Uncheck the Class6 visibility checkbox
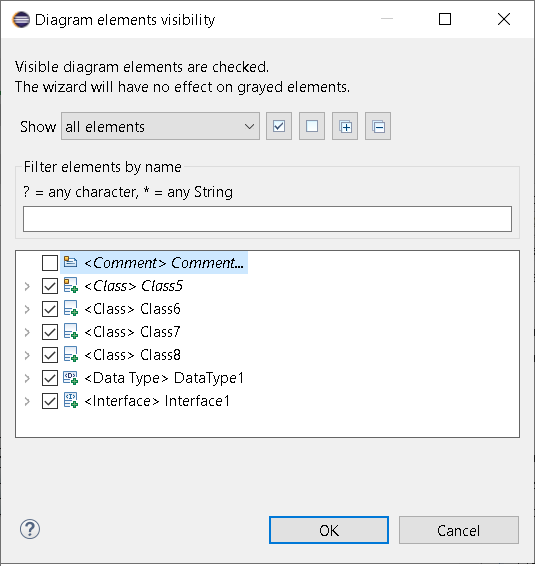 pos(50,309)
